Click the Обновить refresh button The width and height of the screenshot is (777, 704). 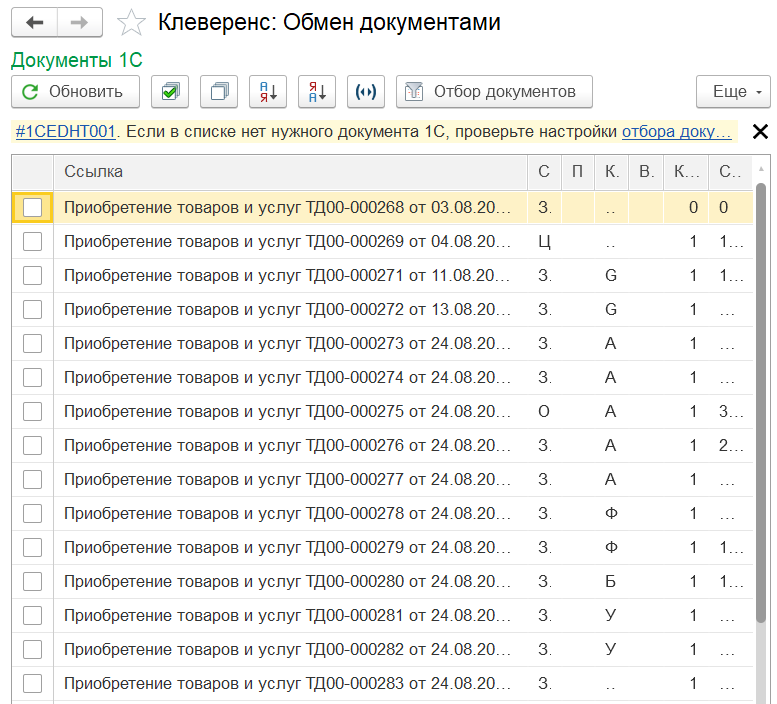click(75, 92)
